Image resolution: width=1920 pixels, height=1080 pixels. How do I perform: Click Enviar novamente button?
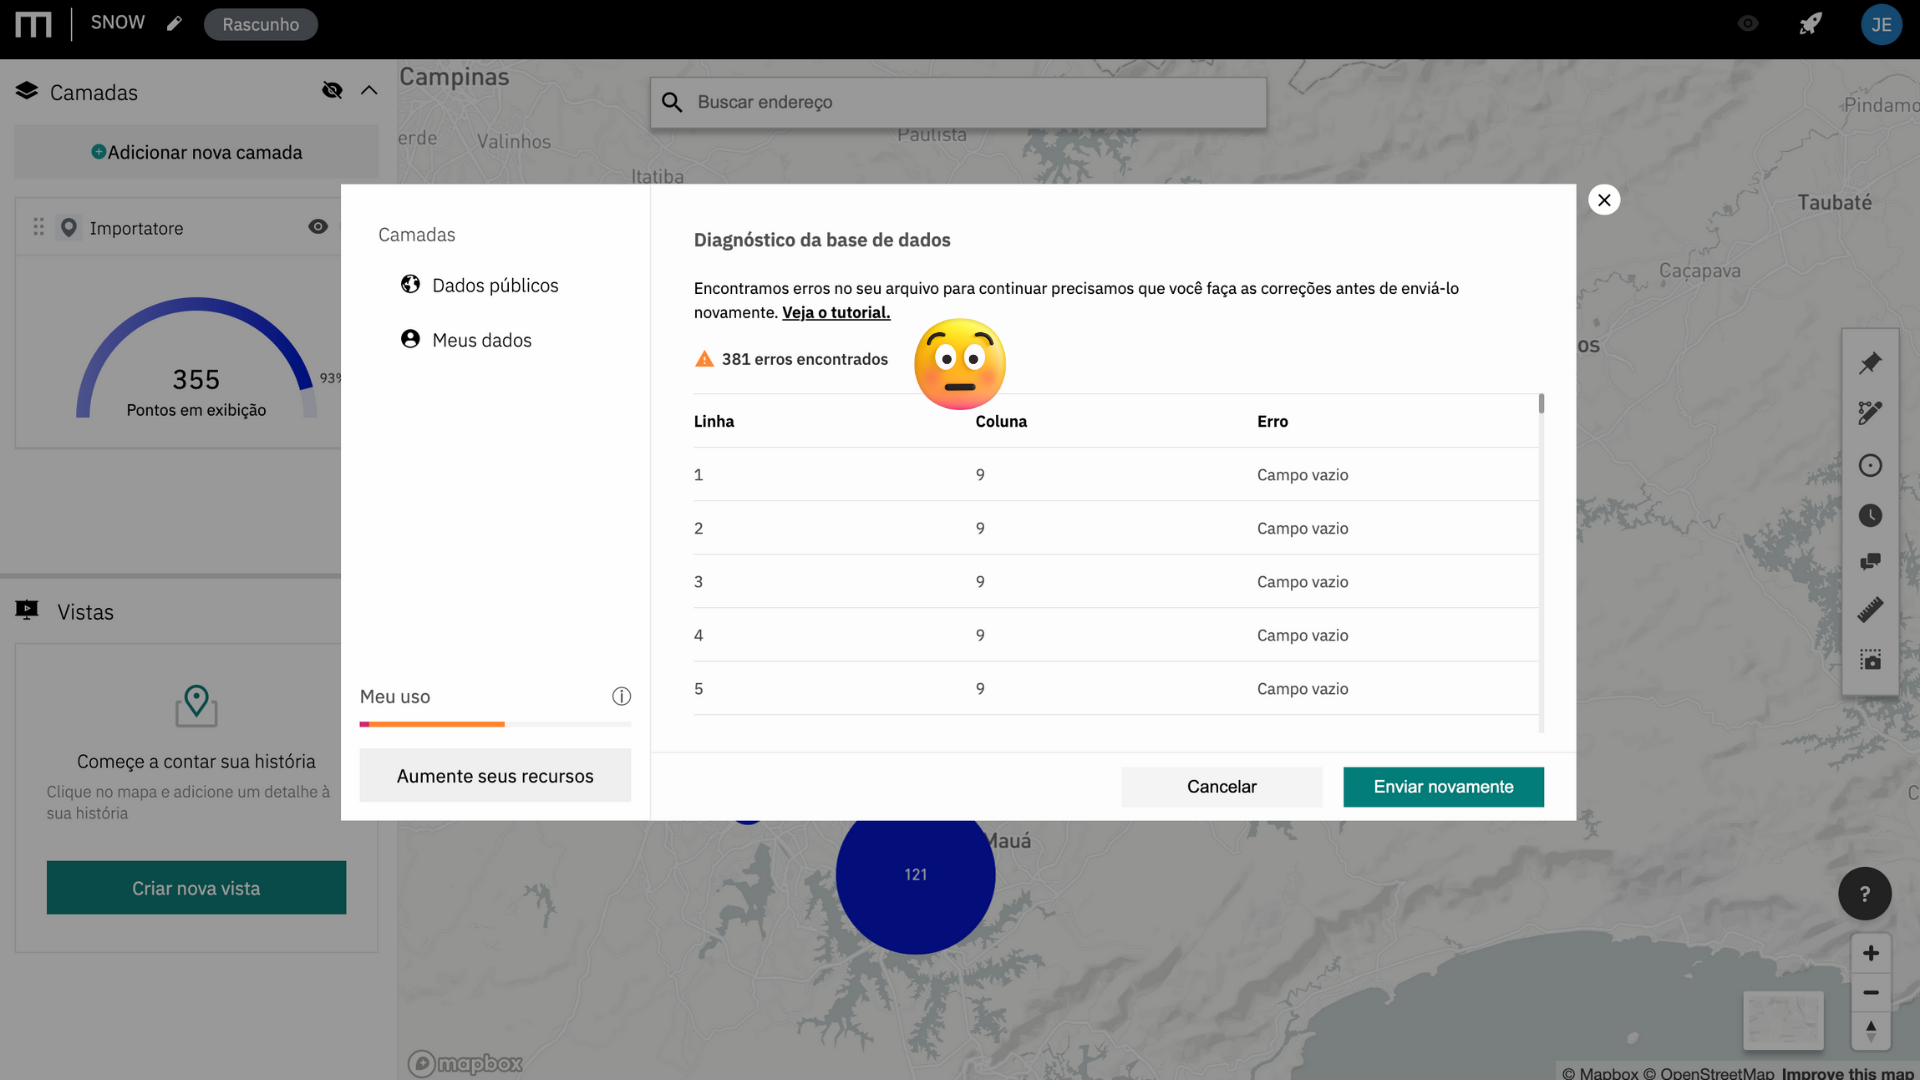point(1443,787)
